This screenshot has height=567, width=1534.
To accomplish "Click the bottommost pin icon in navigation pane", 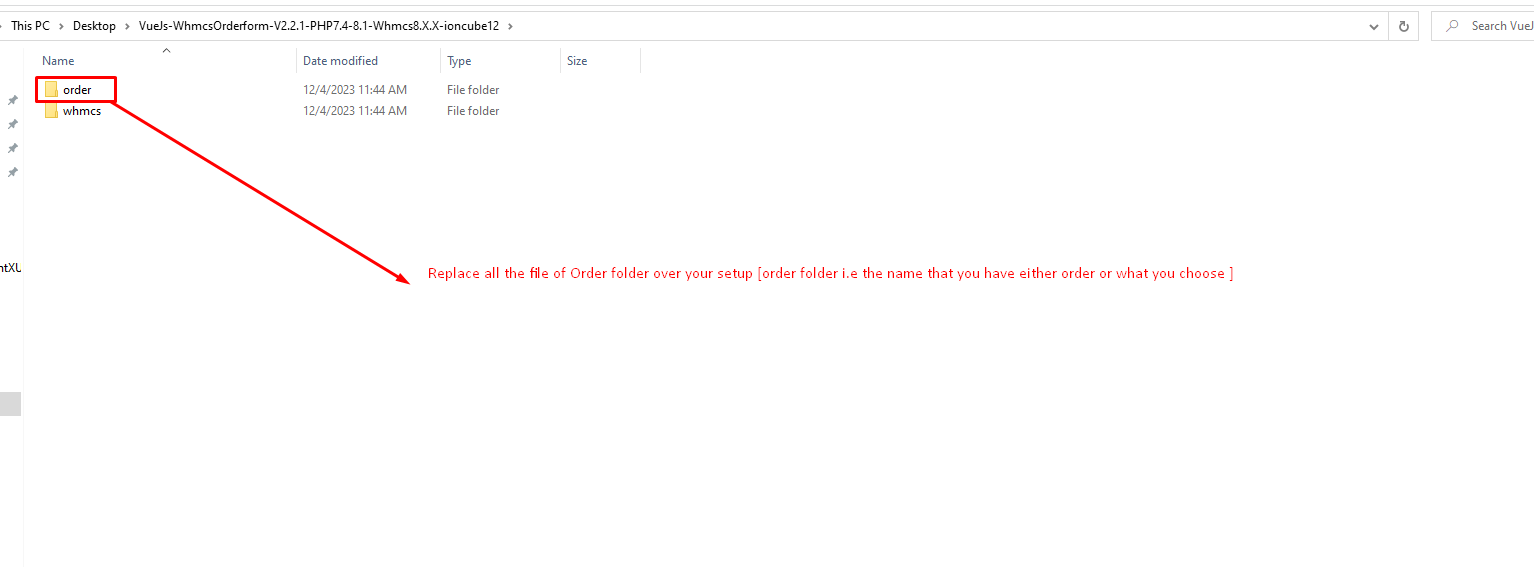I will tap(13, 172).
